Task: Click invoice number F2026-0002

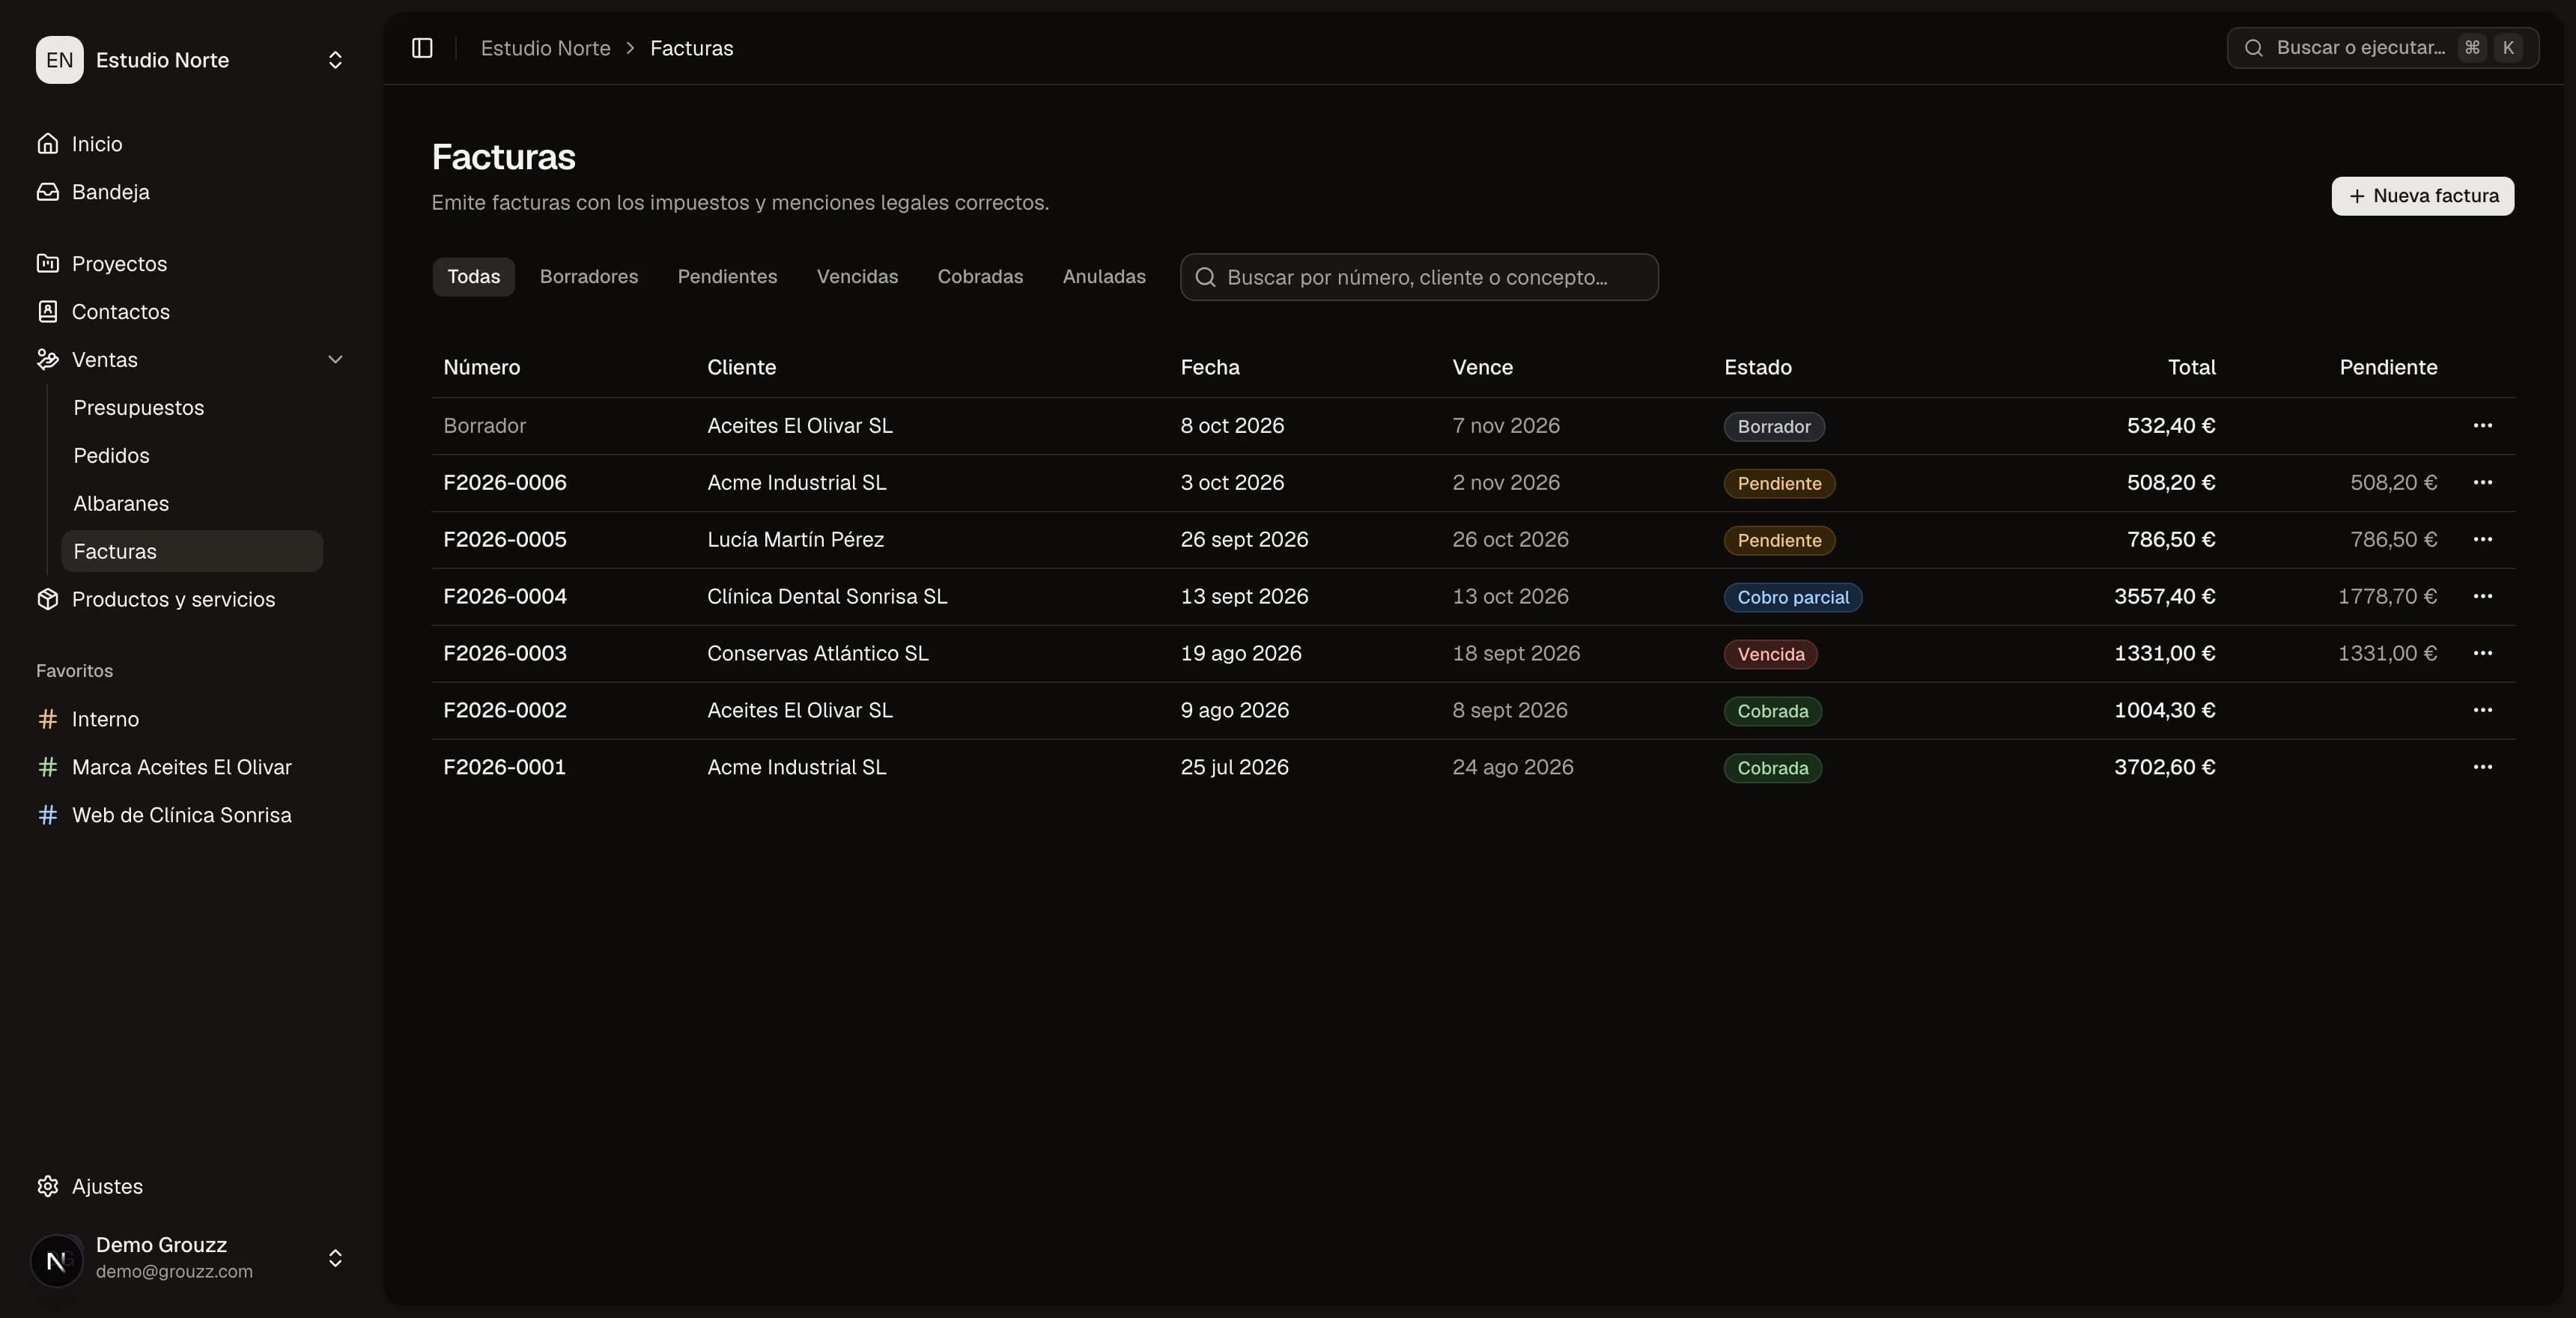Action: point(505,711)
